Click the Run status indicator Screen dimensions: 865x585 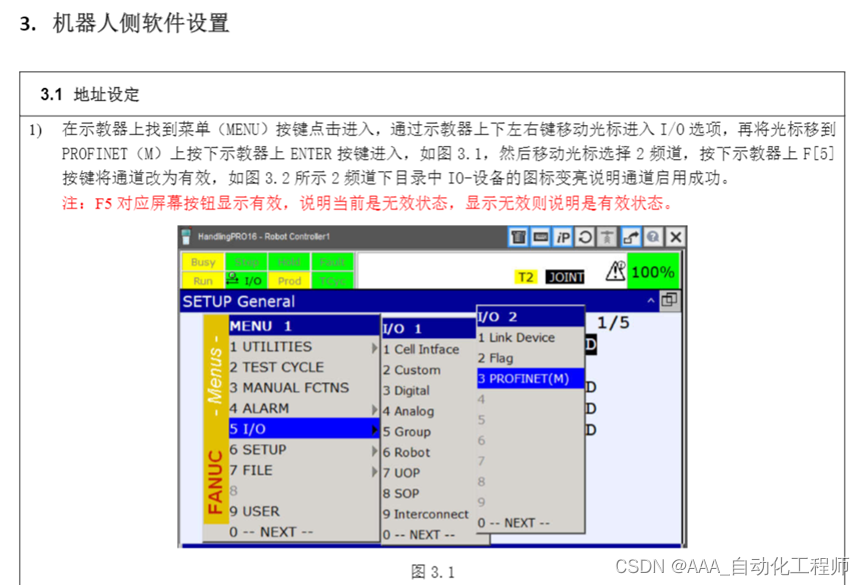(203, 280)
